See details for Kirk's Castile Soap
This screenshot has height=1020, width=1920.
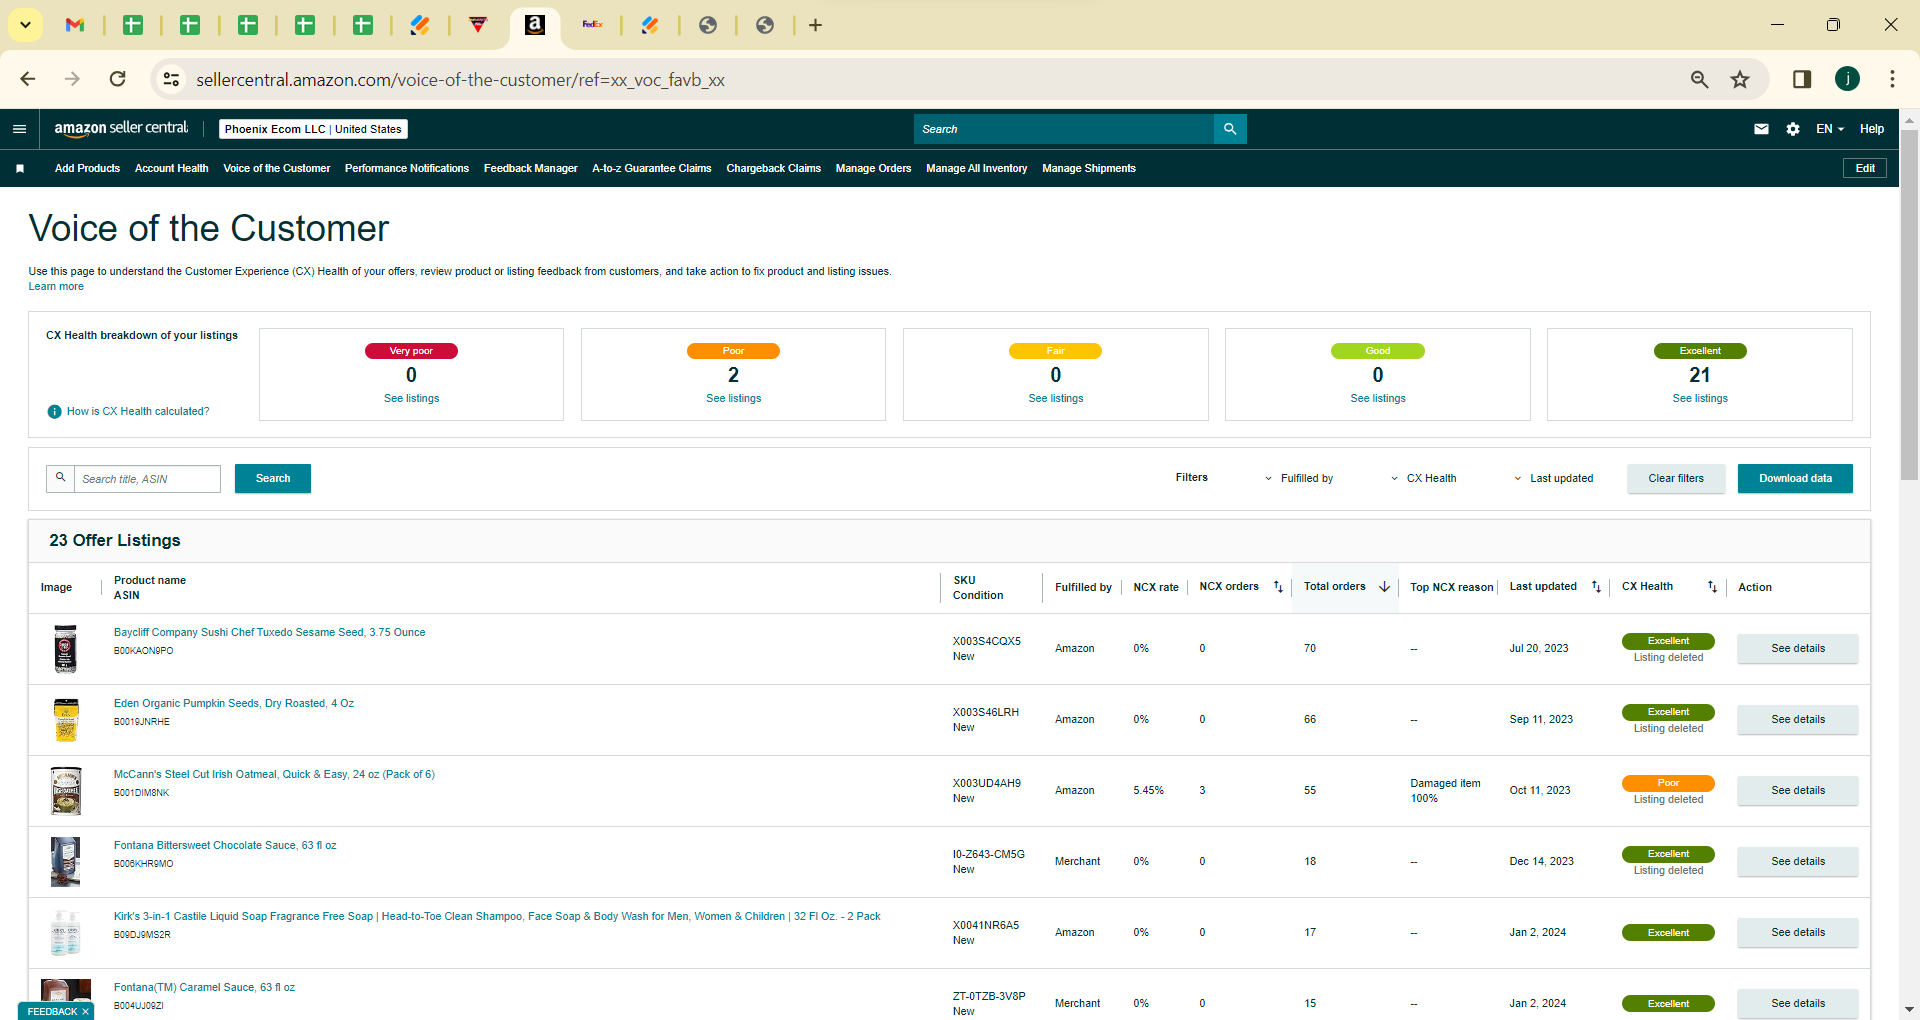pyautogui.click(x=1798, y=933)
